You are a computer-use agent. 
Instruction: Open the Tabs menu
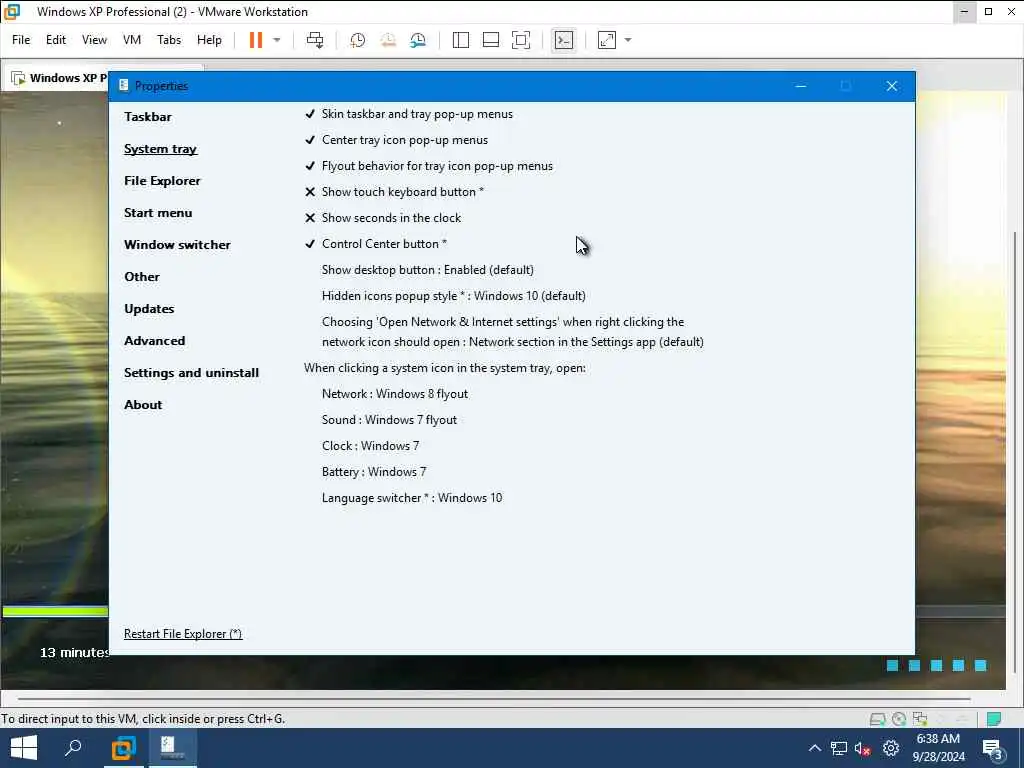pos(169,40)
